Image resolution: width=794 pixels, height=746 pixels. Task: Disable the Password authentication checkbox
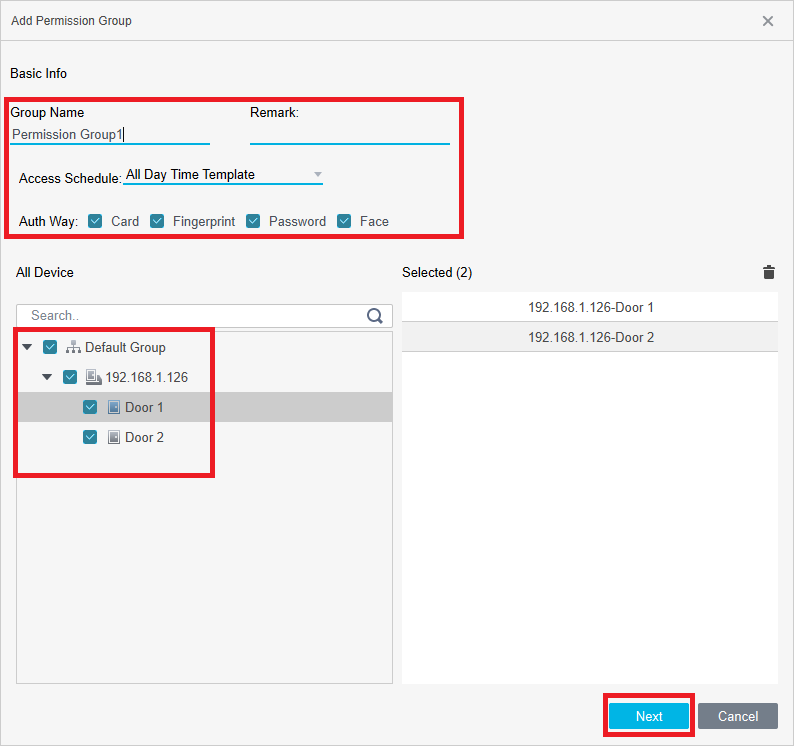(x=253, y=221)
